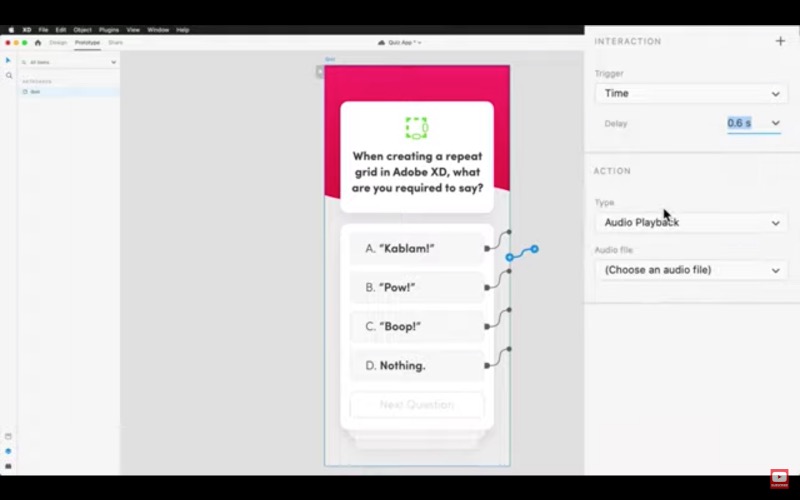Click the quiz question text
800x500 pixels.
(417, 172)
